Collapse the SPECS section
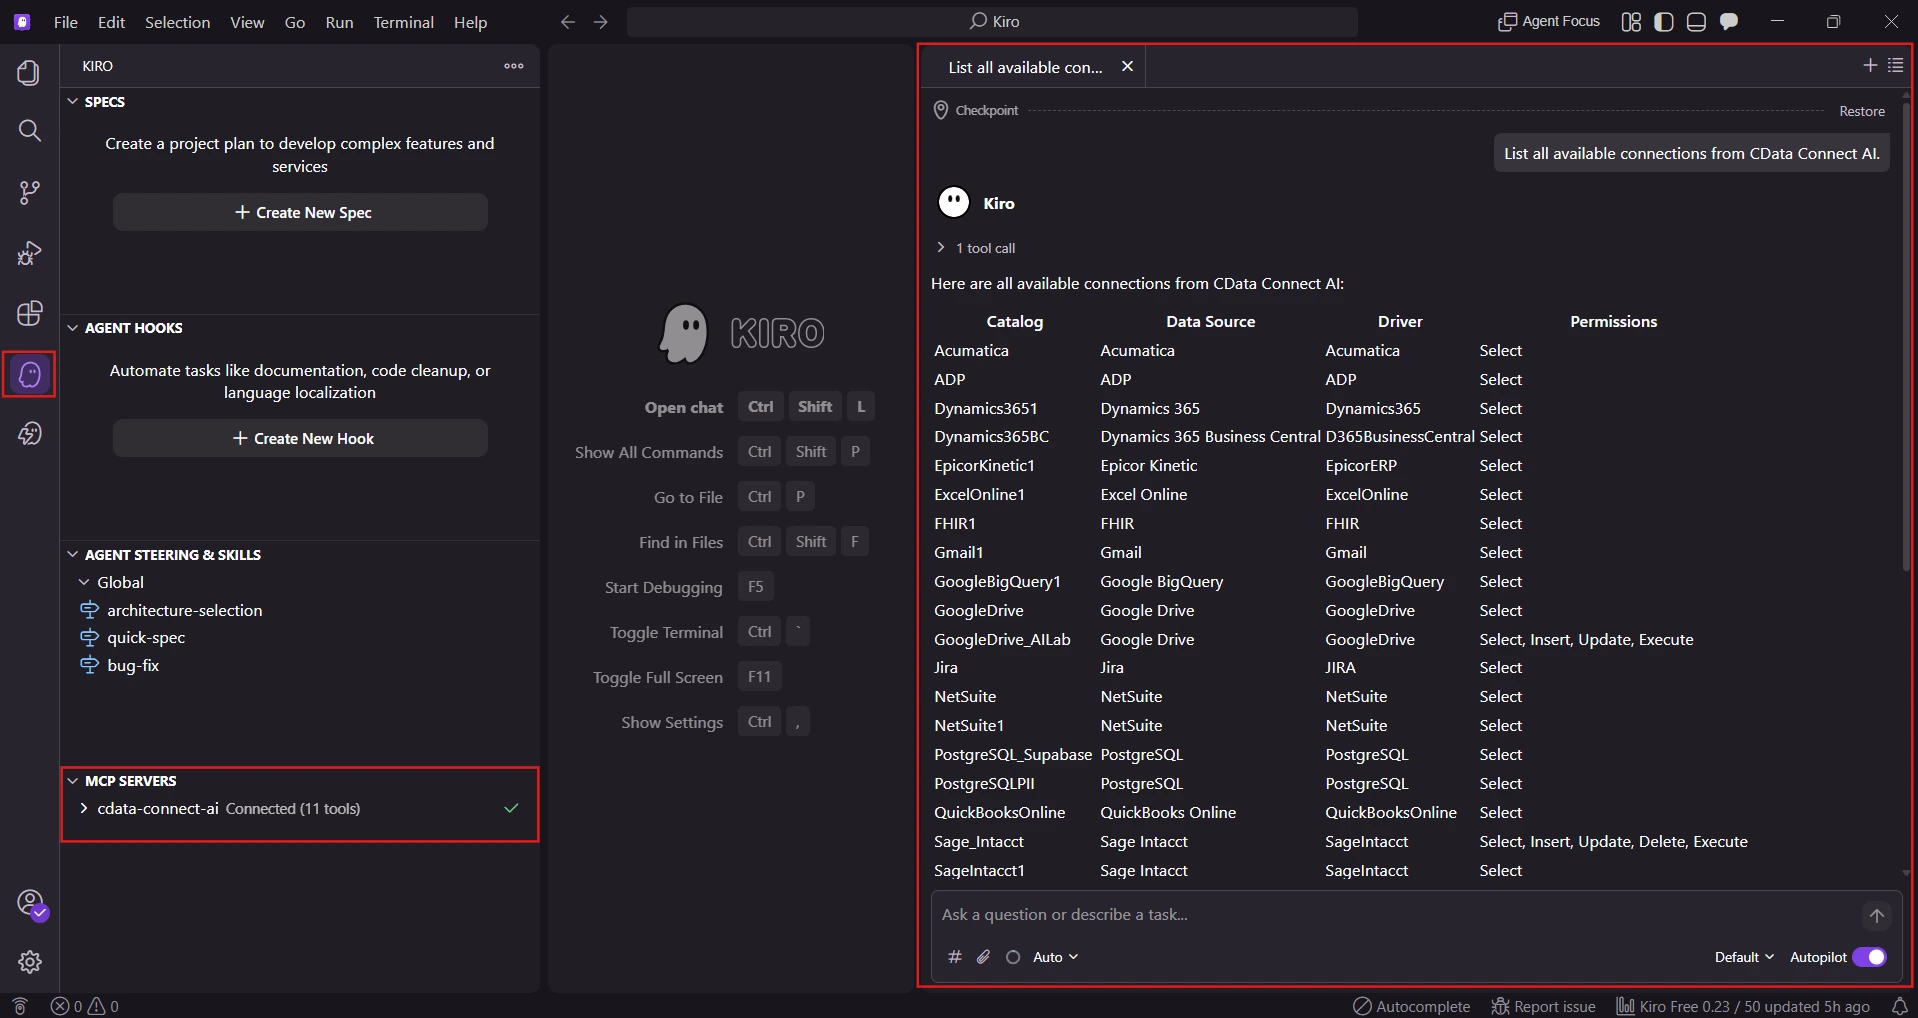The image size is (1918, 1018). (x=73, y=102)
